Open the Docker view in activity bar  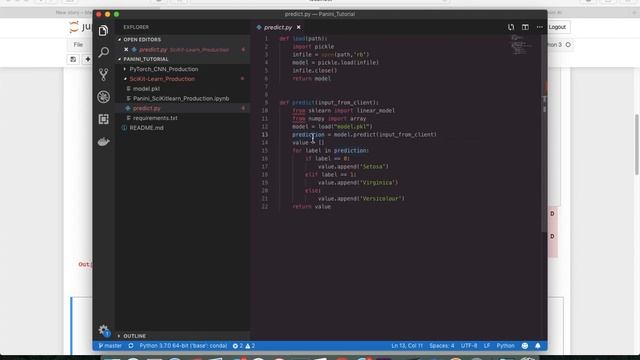click(x=103, y=142)
